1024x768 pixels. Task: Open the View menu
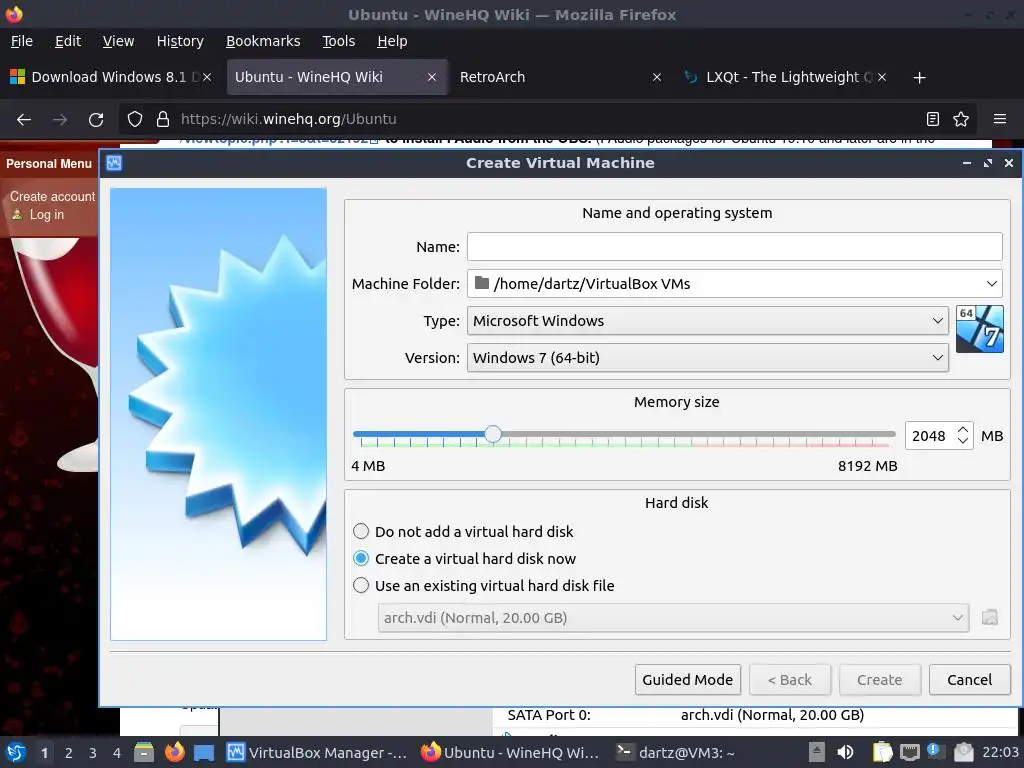[118, 41]
